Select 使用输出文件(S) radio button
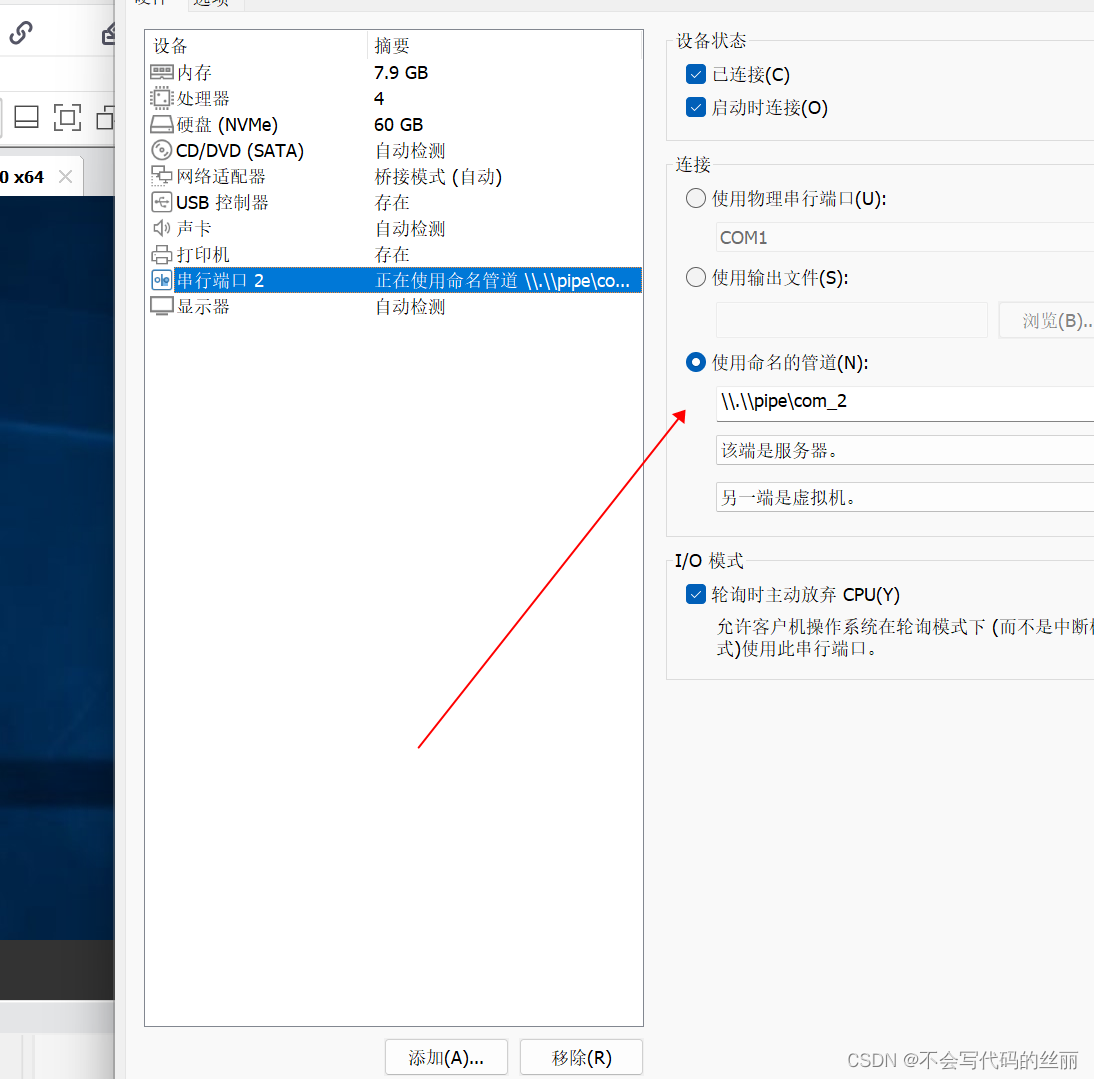The height and width of the screenshot is (1079, 1094). 696,278
